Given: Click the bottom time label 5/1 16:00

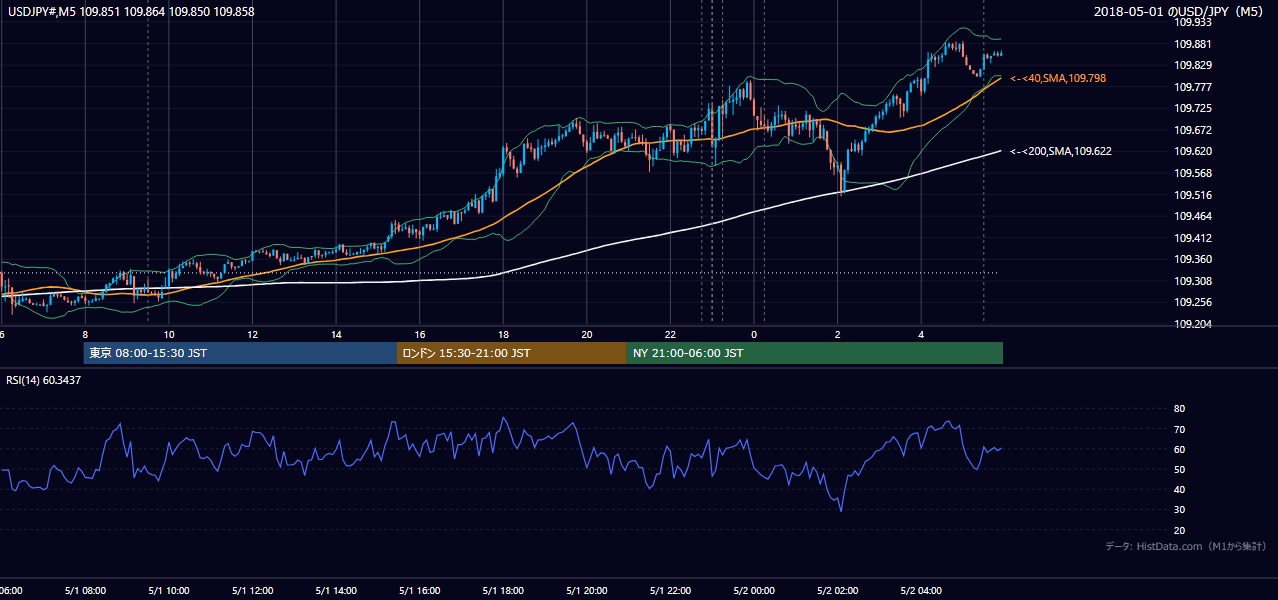Looking at the screenshot, I should (x=420, y=591).
